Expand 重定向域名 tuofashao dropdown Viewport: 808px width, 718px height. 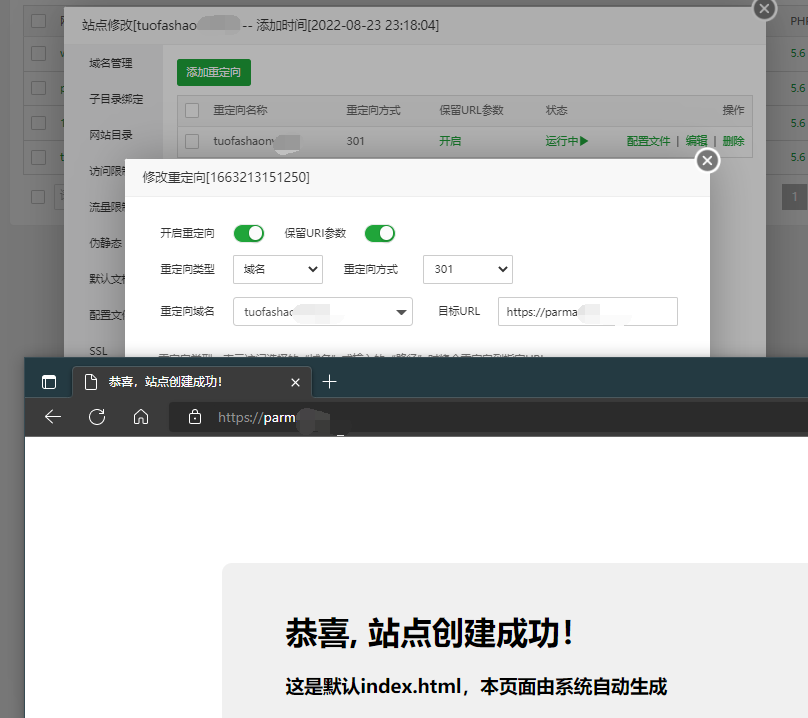323,311
